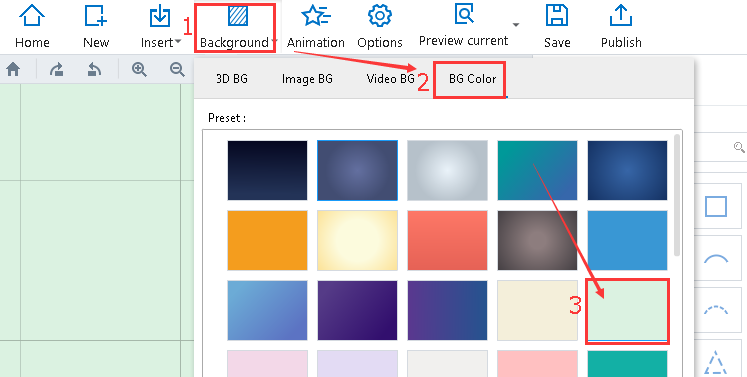Image resolution: width=747 pixels, height=377 pixels.
Task: Click the zoom in magnifier
Action: point(139,70)
